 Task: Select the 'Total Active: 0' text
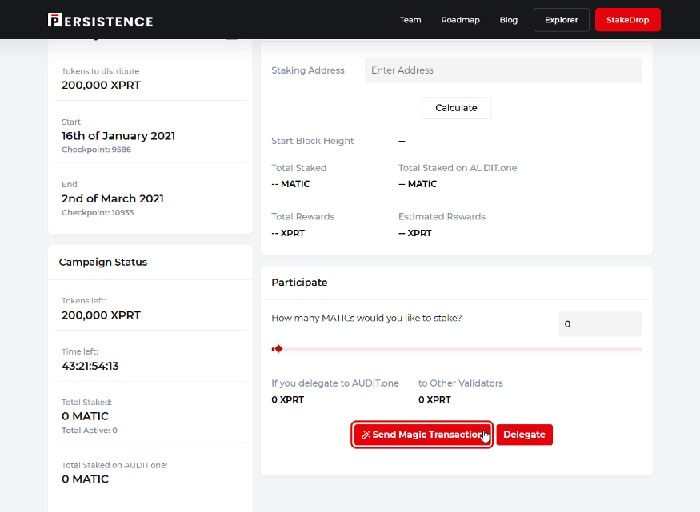pyautogui.click(x=89, y=430)
